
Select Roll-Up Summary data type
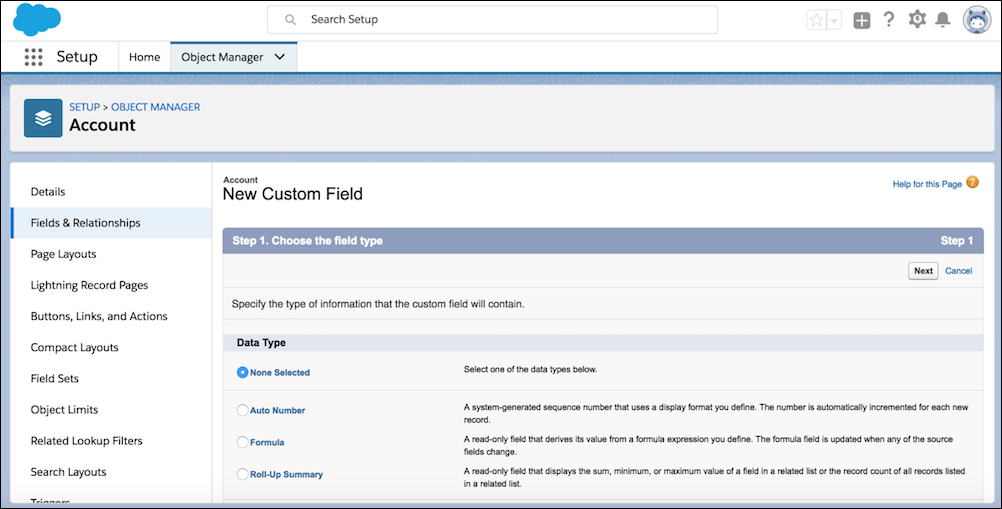click(242, 474)
